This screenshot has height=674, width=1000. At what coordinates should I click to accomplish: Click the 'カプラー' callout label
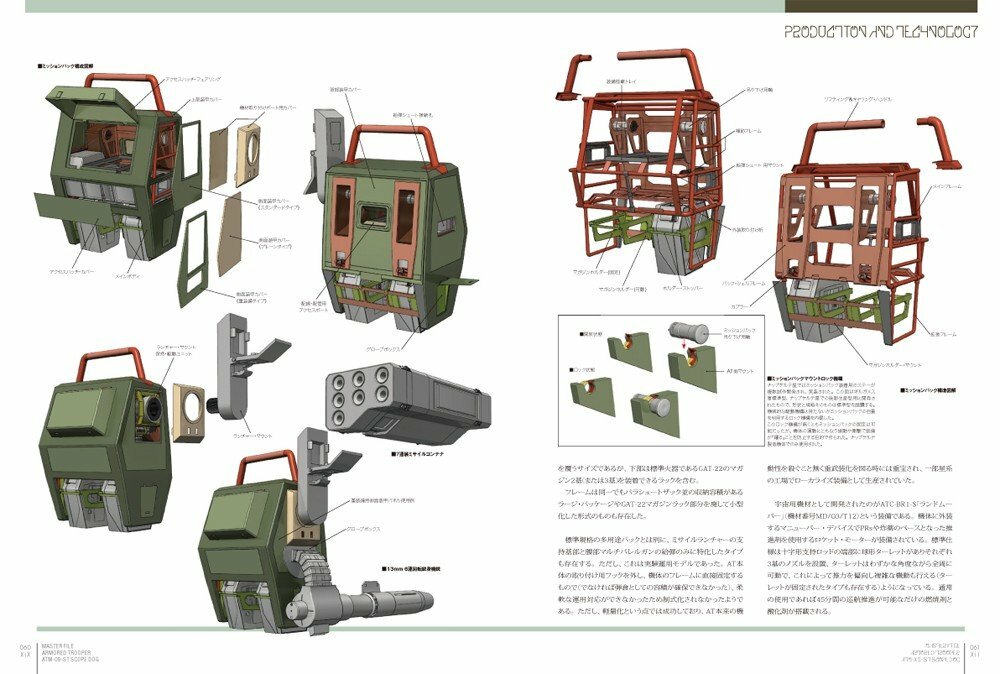pyautogui.click(x=740, y=307)
